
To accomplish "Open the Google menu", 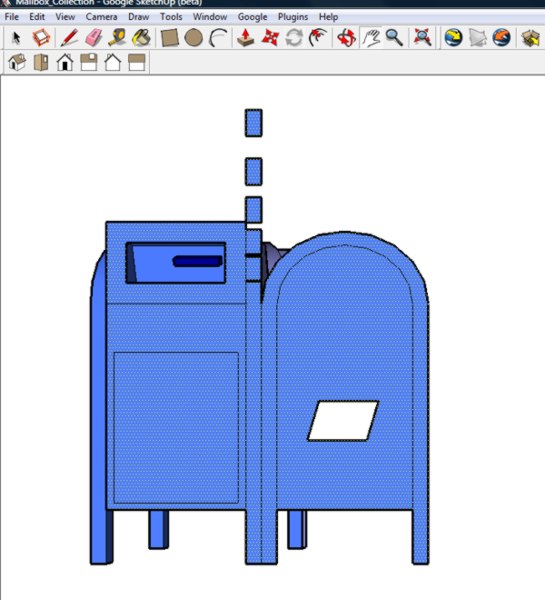I will 253,17.
